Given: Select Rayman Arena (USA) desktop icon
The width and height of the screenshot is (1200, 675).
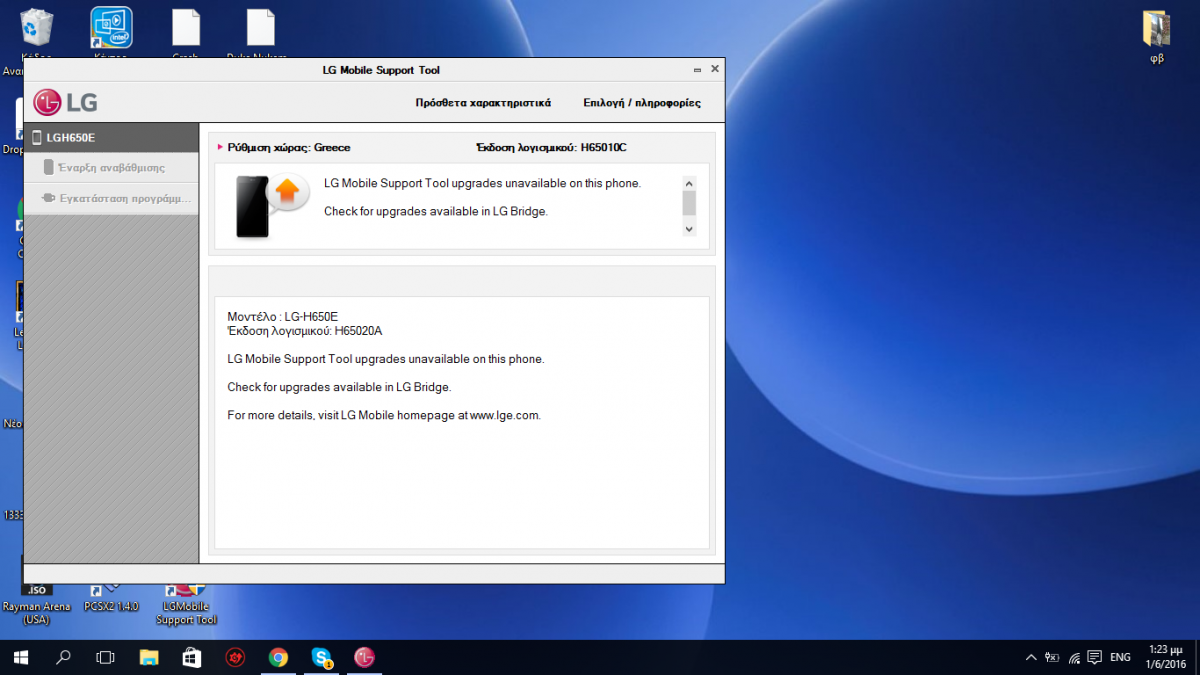Looking at the screenshot, I should click(37, 605).
